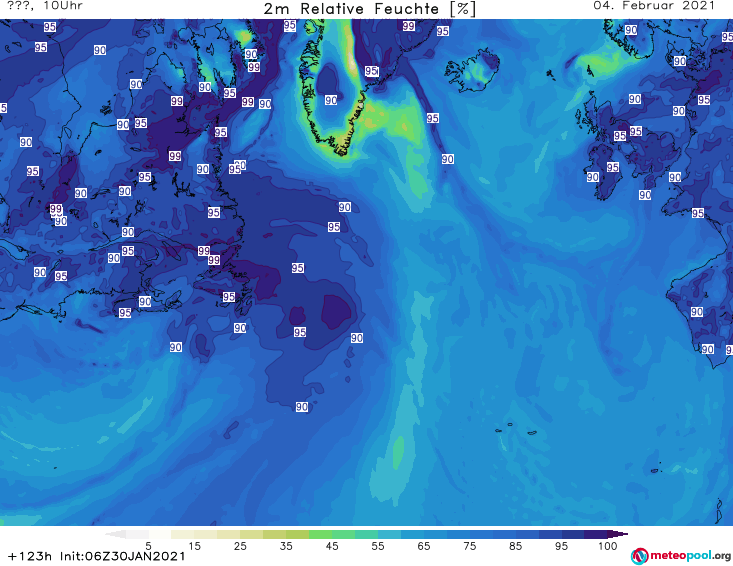The image size is (733, 566).
Task: Click the map title '2m Relative Feuchte [%]'
Action: point(369,9)
